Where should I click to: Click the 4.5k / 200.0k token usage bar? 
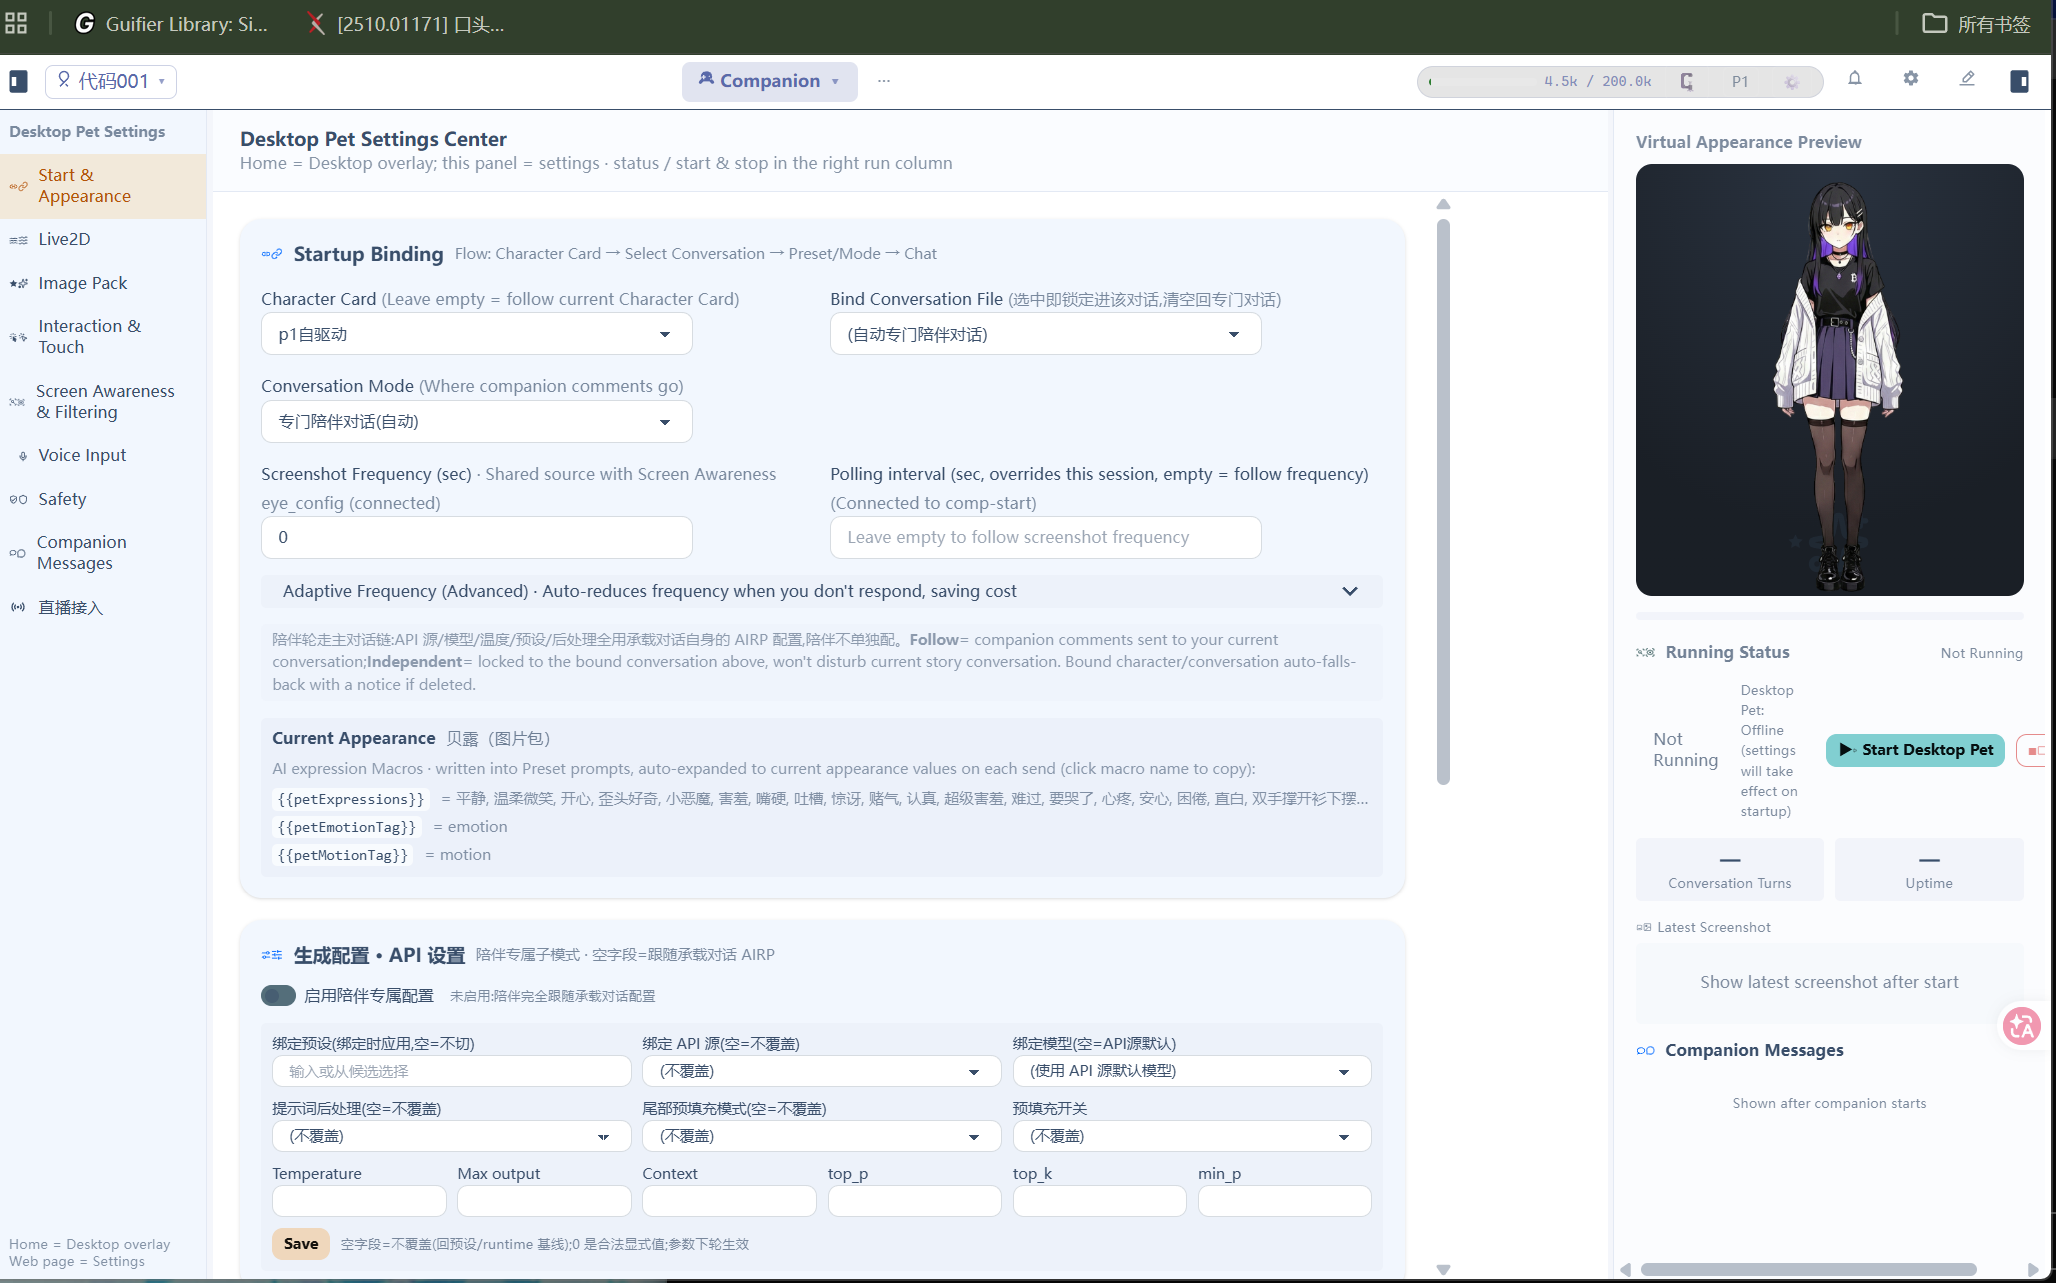click(x=1538, y=81)
